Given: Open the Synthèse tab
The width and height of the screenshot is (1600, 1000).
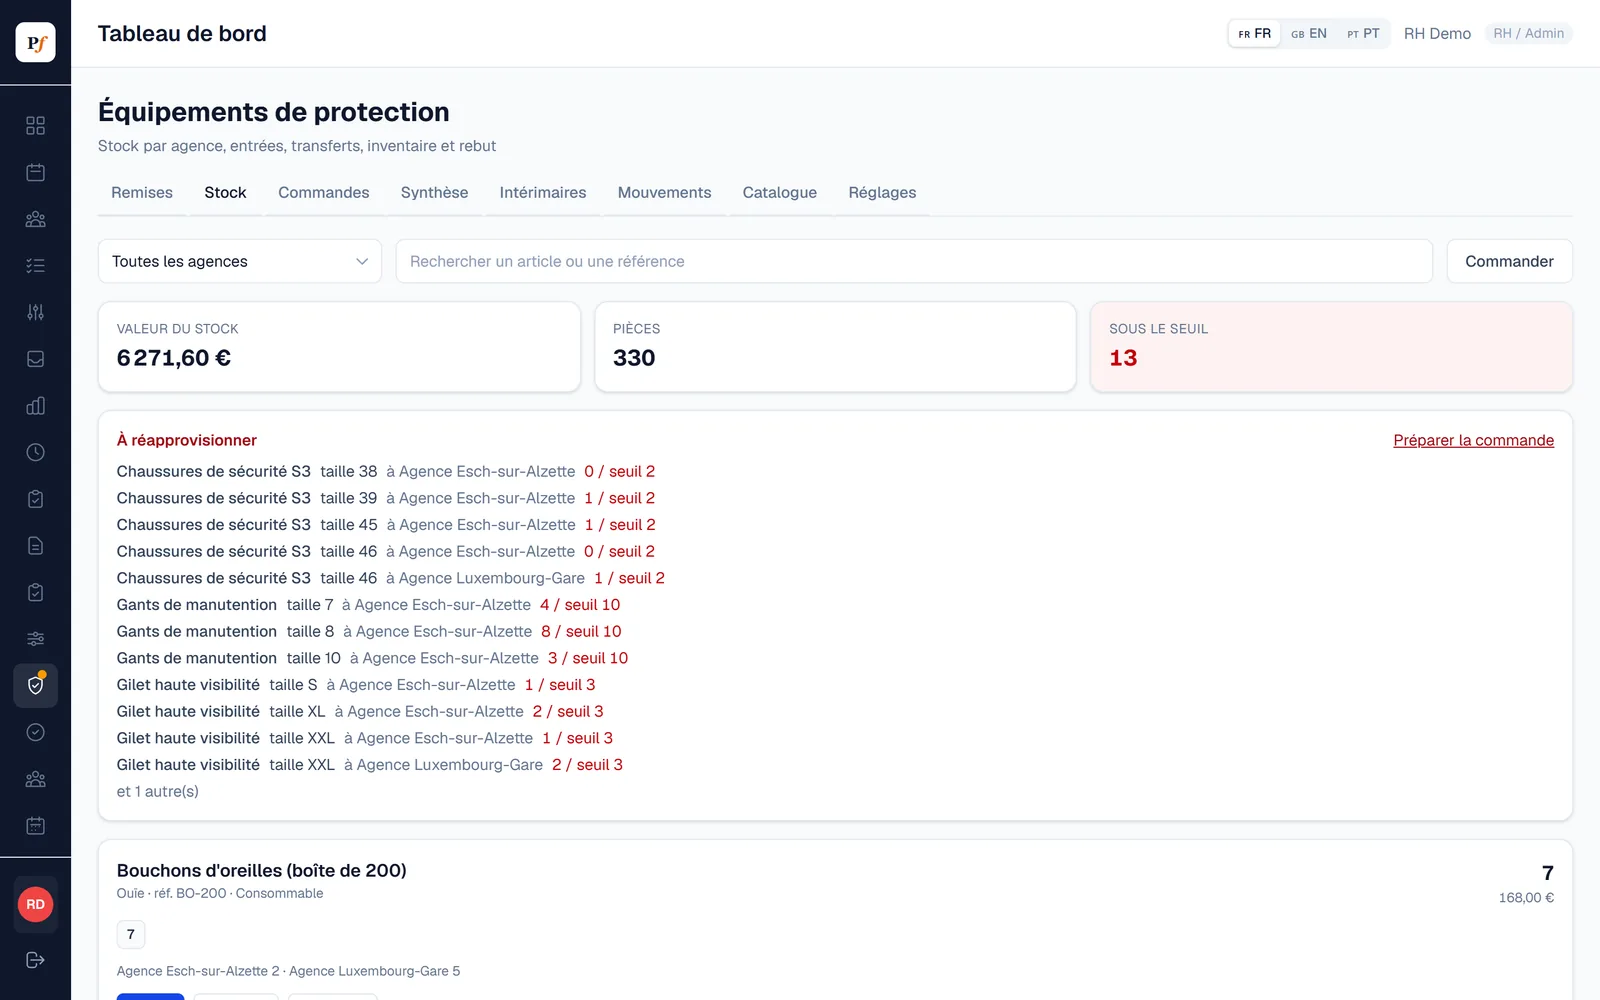Looking at the screenshot, I should 434,192.
